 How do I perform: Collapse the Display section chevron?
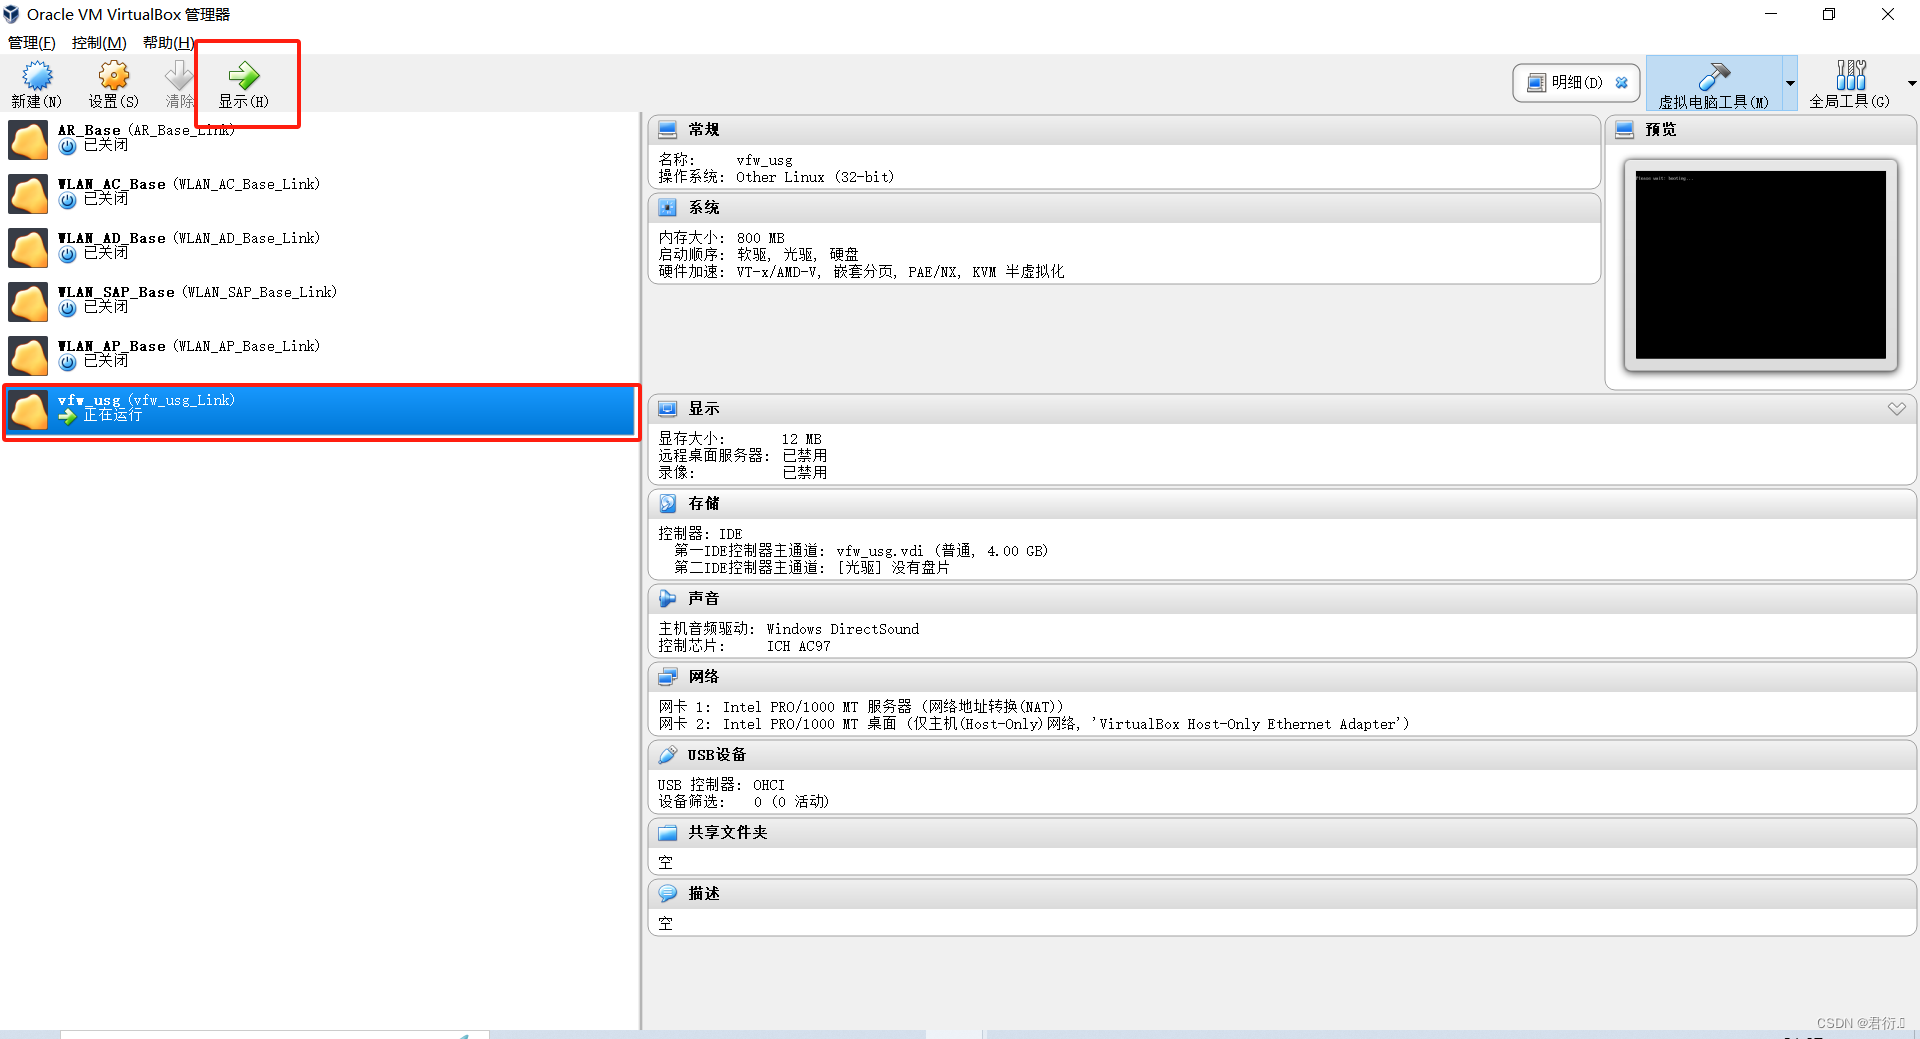pyautogui.click(x=1897, y=409)
